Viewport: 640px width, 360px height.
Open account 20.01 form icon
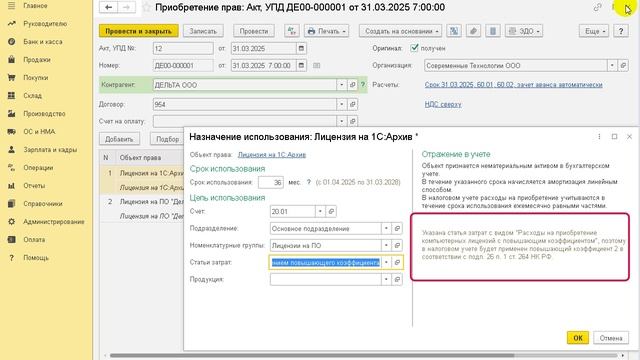tap(331, 211)
